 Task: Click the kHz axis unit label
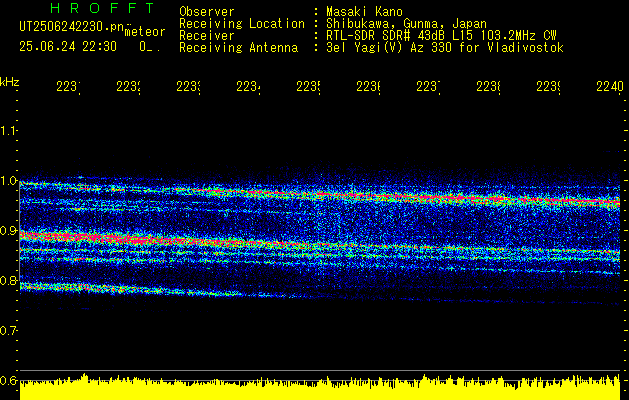[9, 82]
